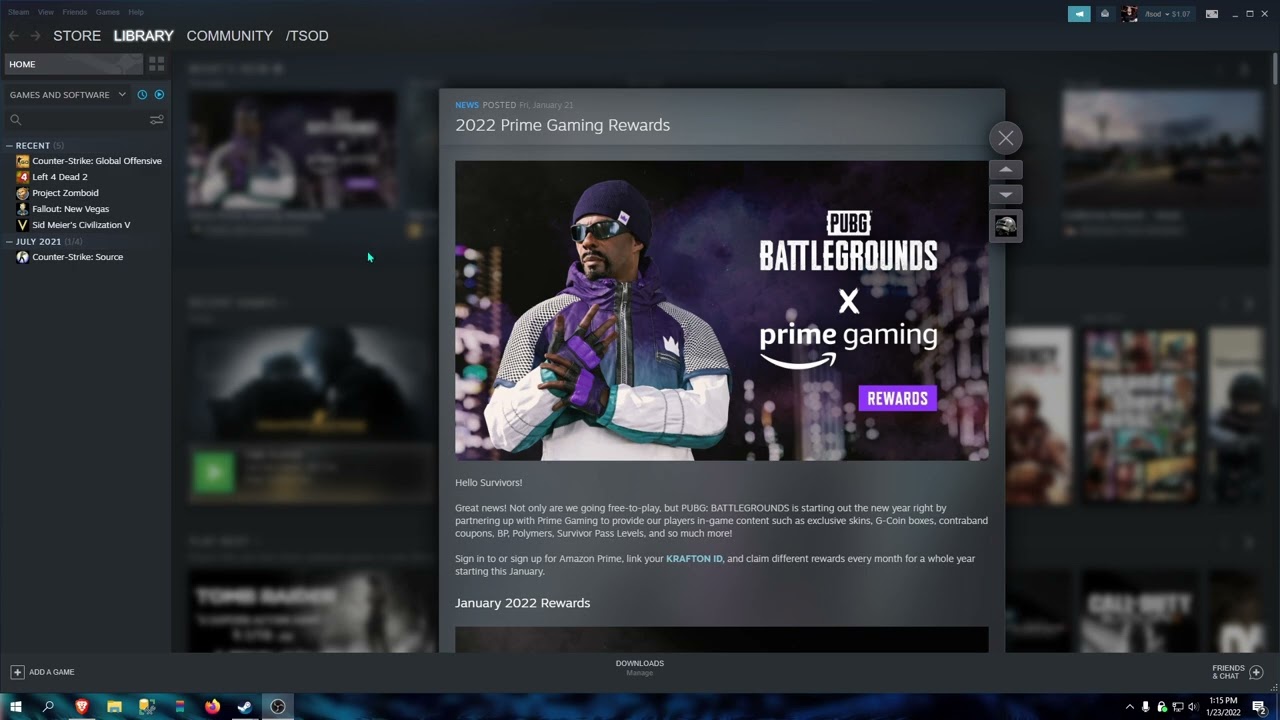
Task: Click the KRAFTON ID link in the article
Action: 694,559
